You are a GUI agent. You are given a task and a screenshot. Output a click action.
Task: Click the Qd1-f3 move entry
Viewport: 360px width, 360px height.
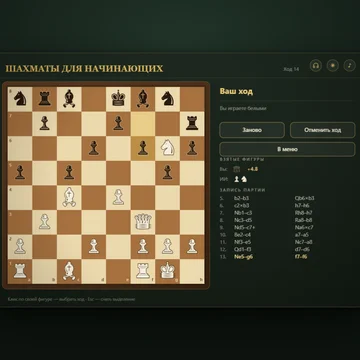[x=243, y=249]
